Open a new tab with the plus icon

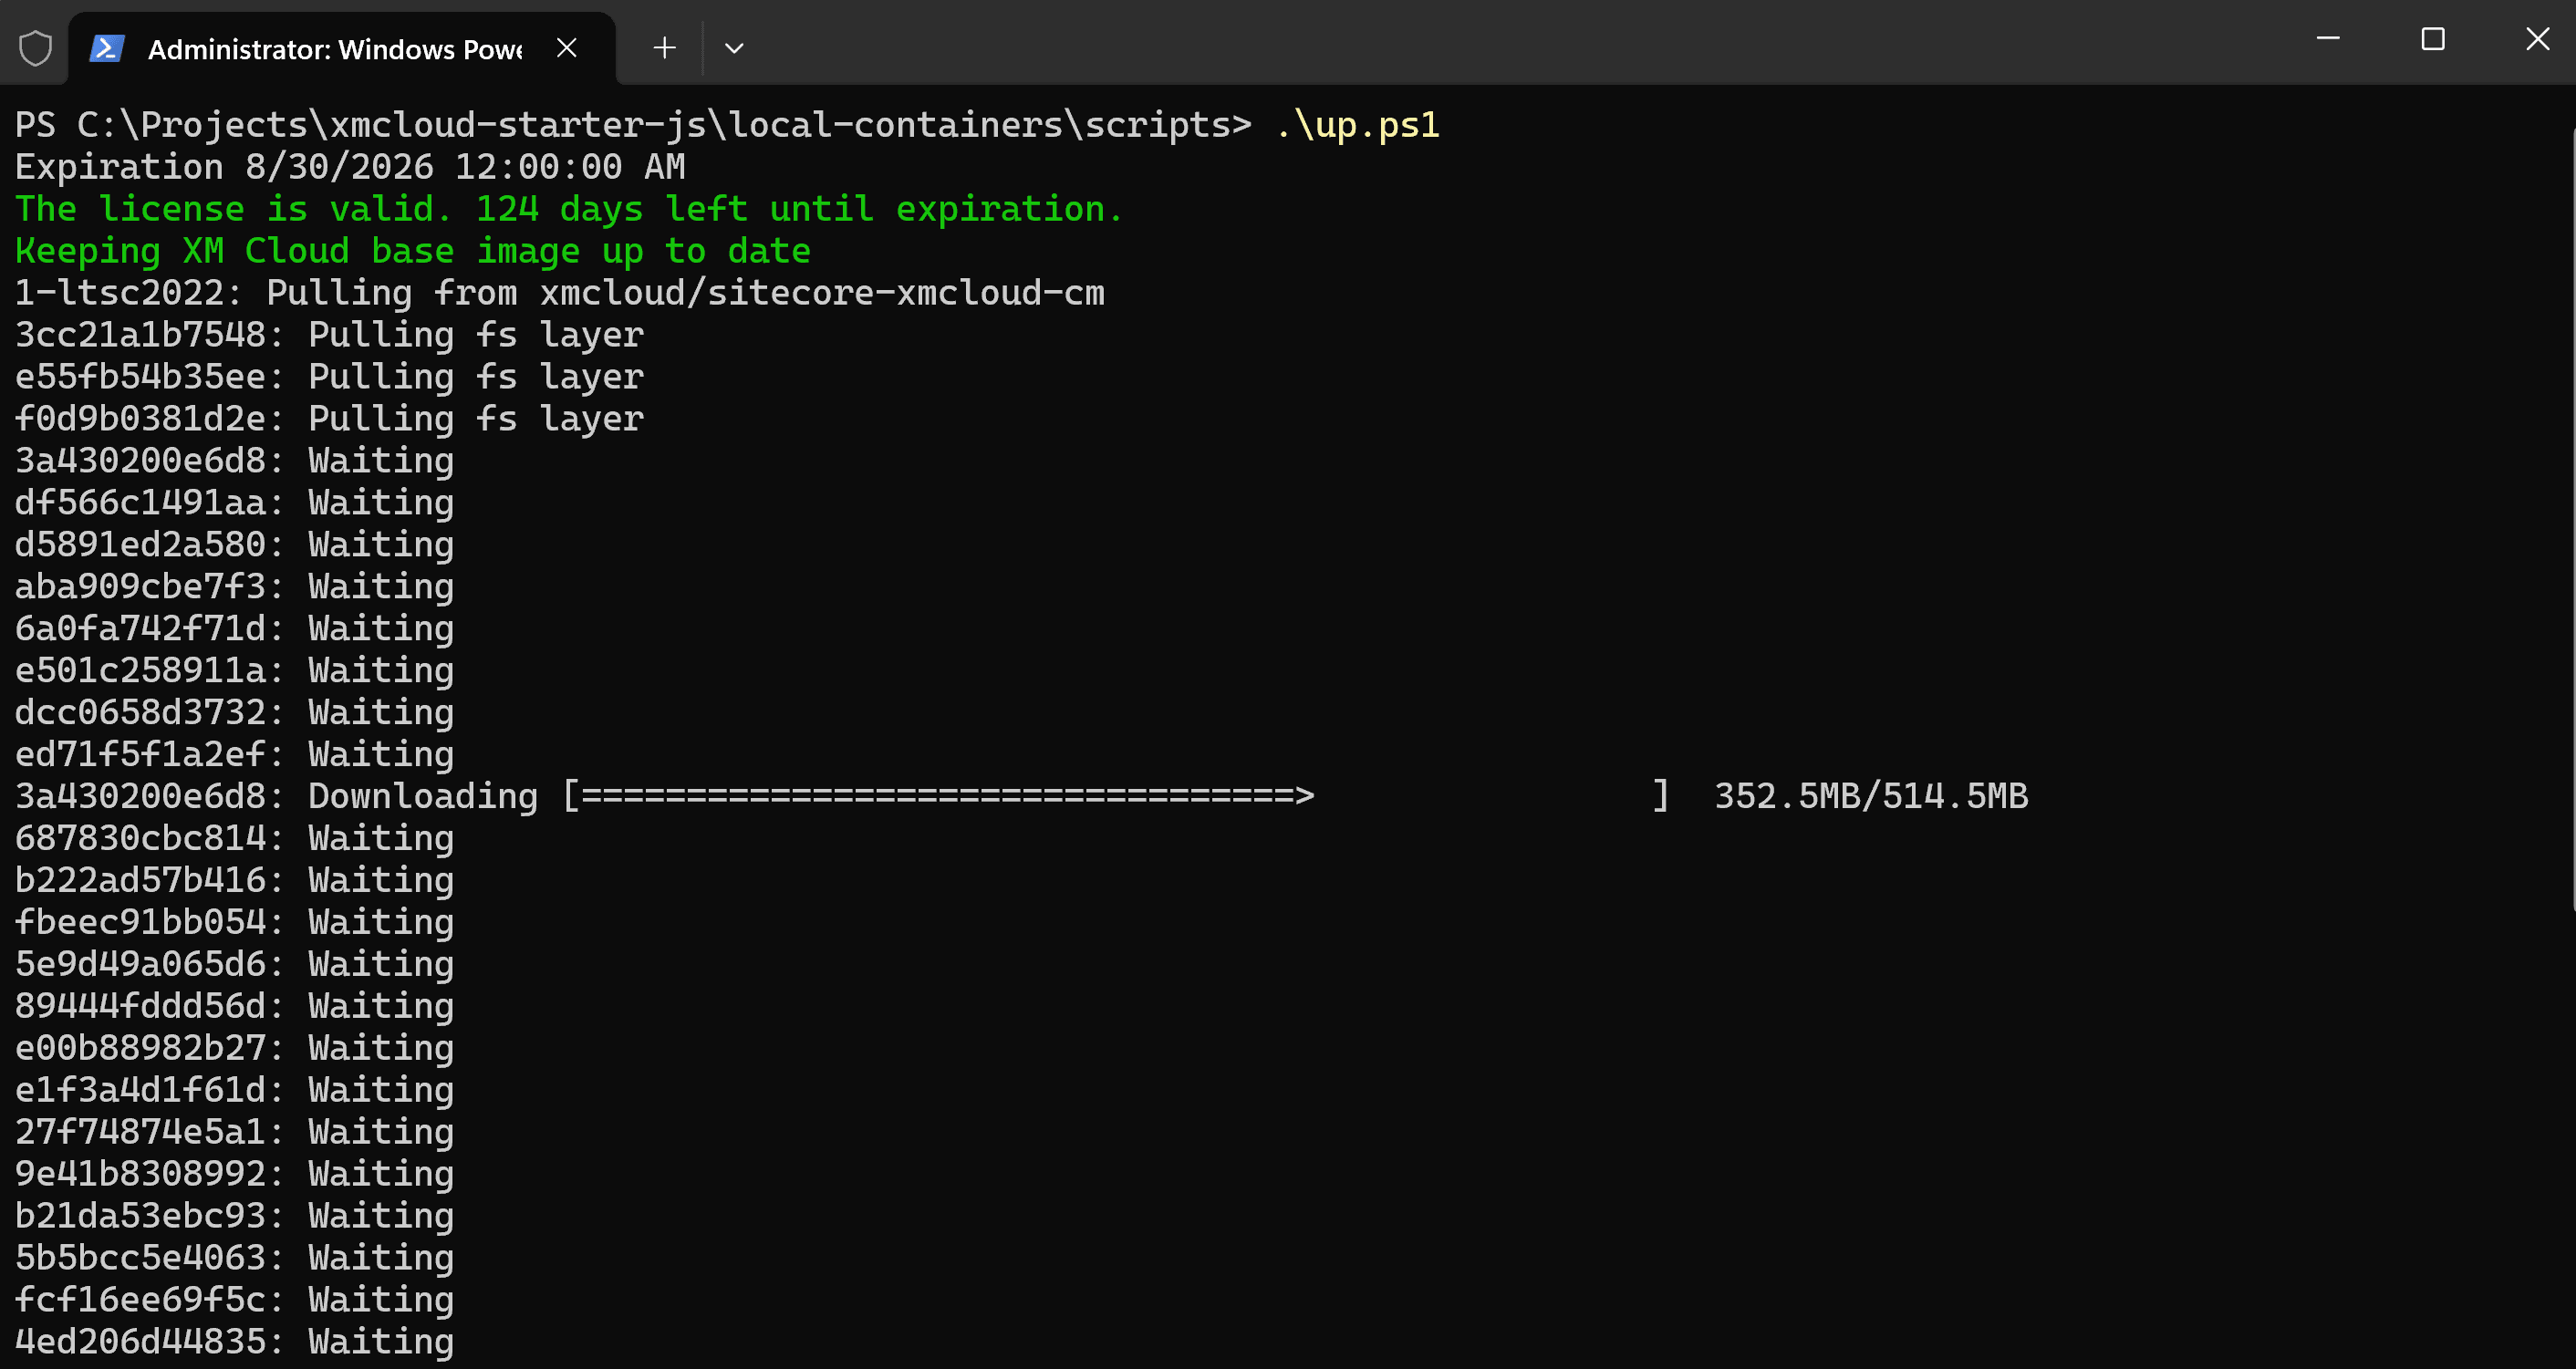point(664,48)
